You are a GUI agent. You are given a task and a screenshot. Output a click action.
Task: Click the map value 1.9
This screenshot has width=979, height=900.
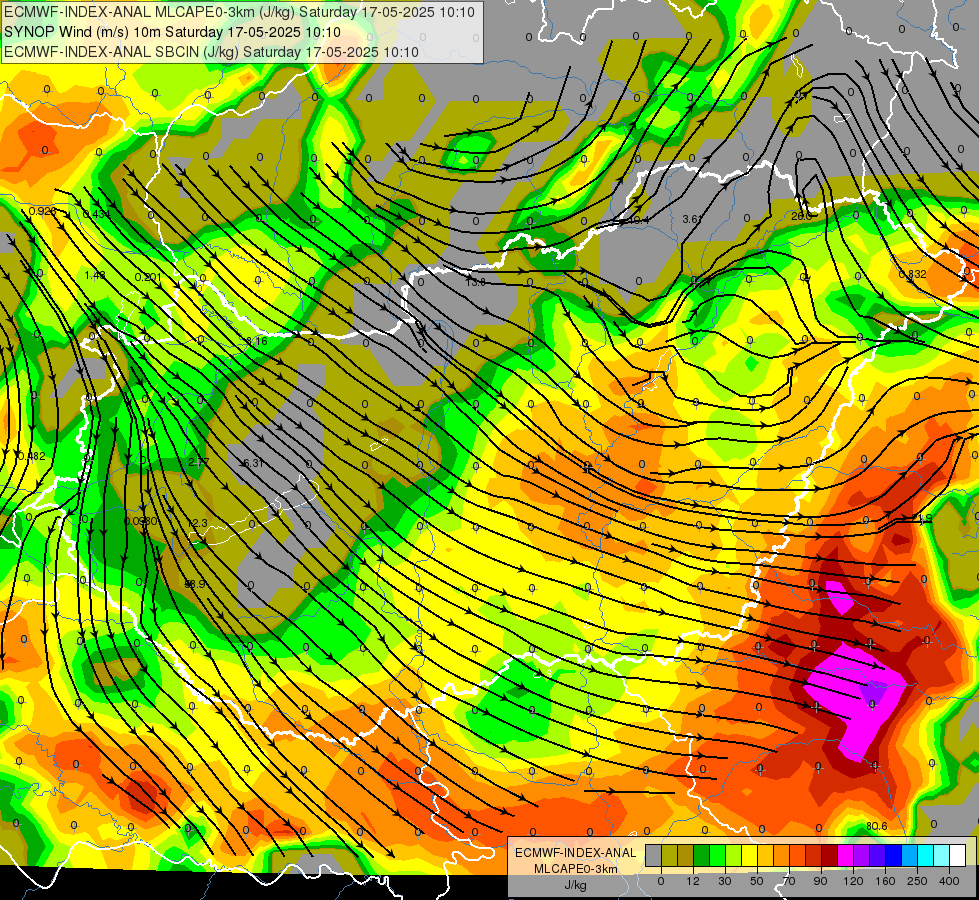925,518
